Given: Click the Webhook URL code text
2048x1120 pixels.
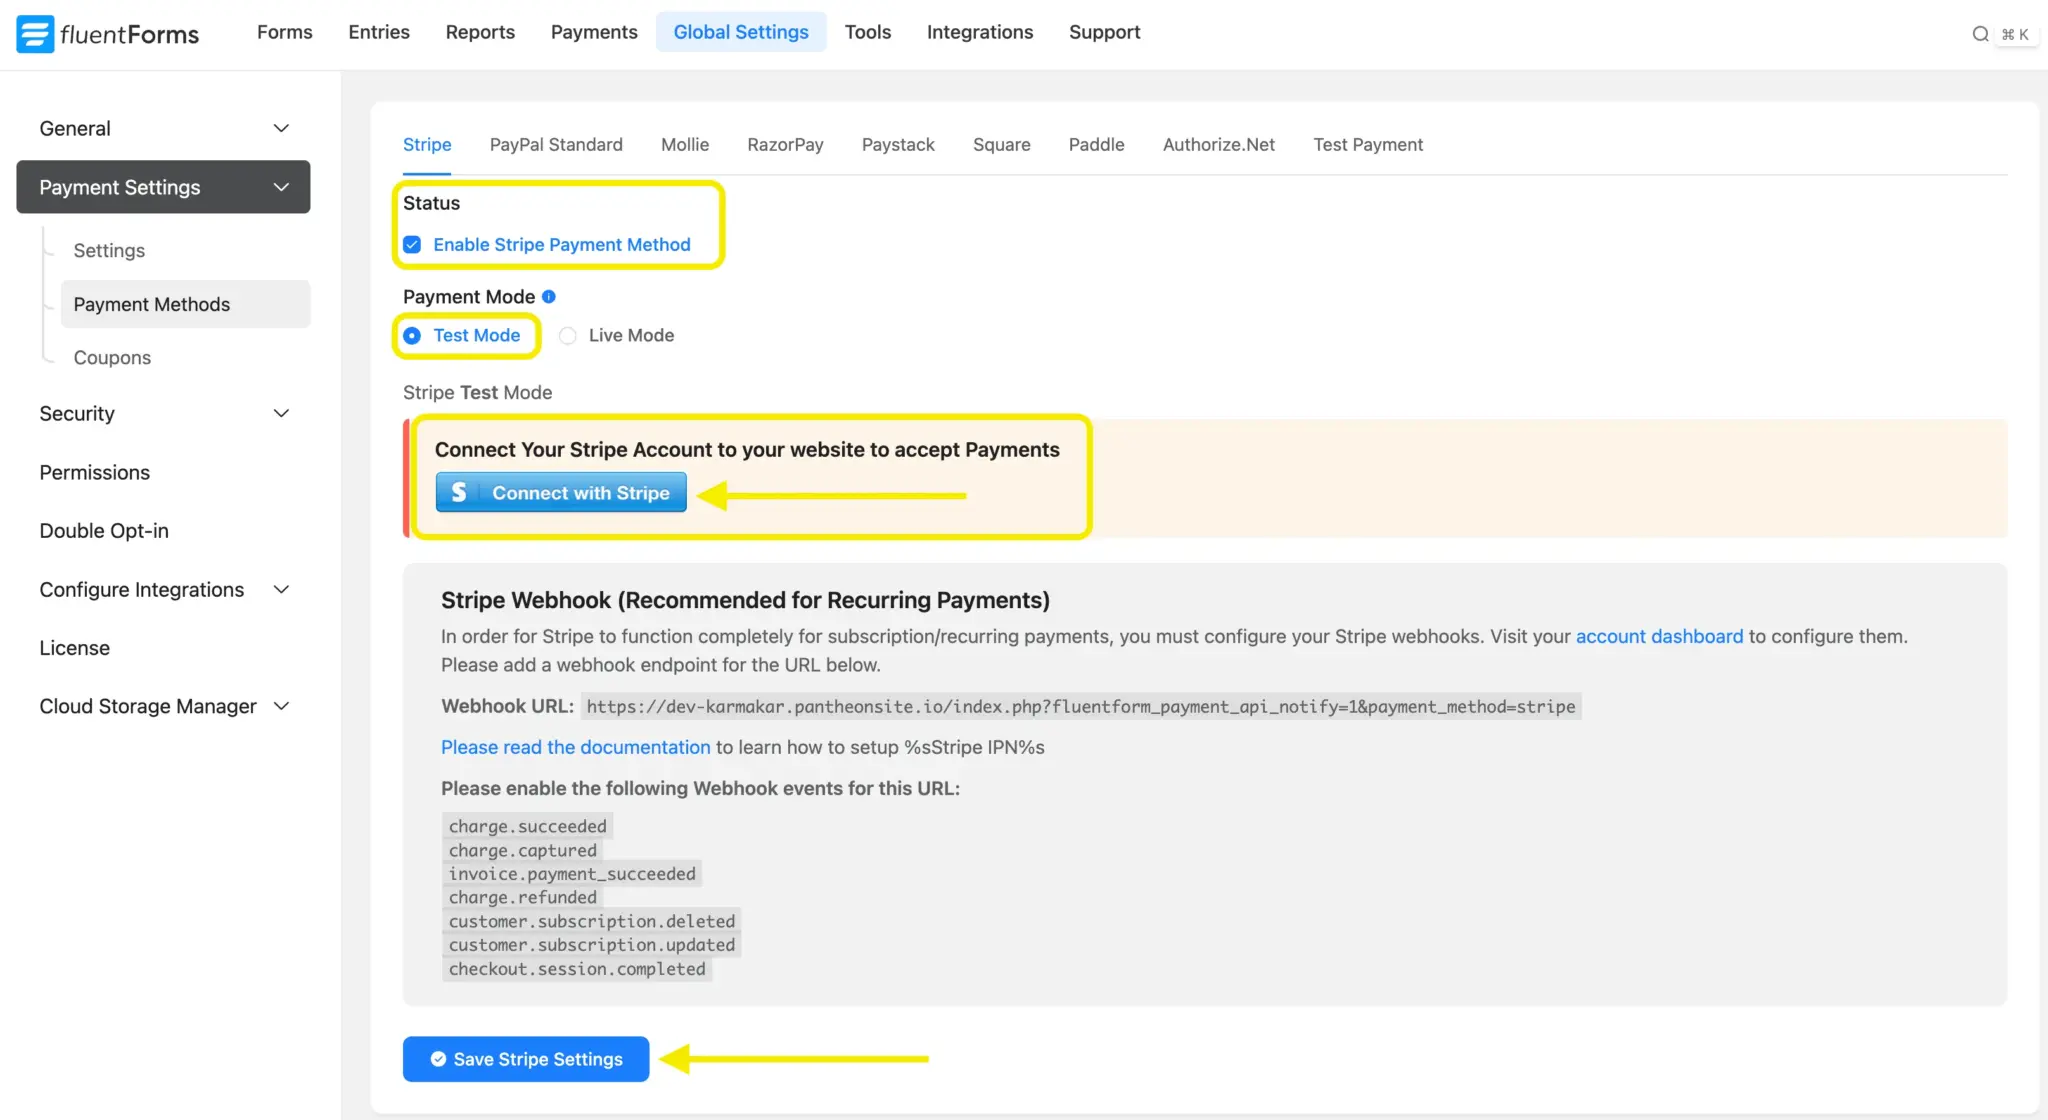Looking at the screenshot, I should 1080,707.
